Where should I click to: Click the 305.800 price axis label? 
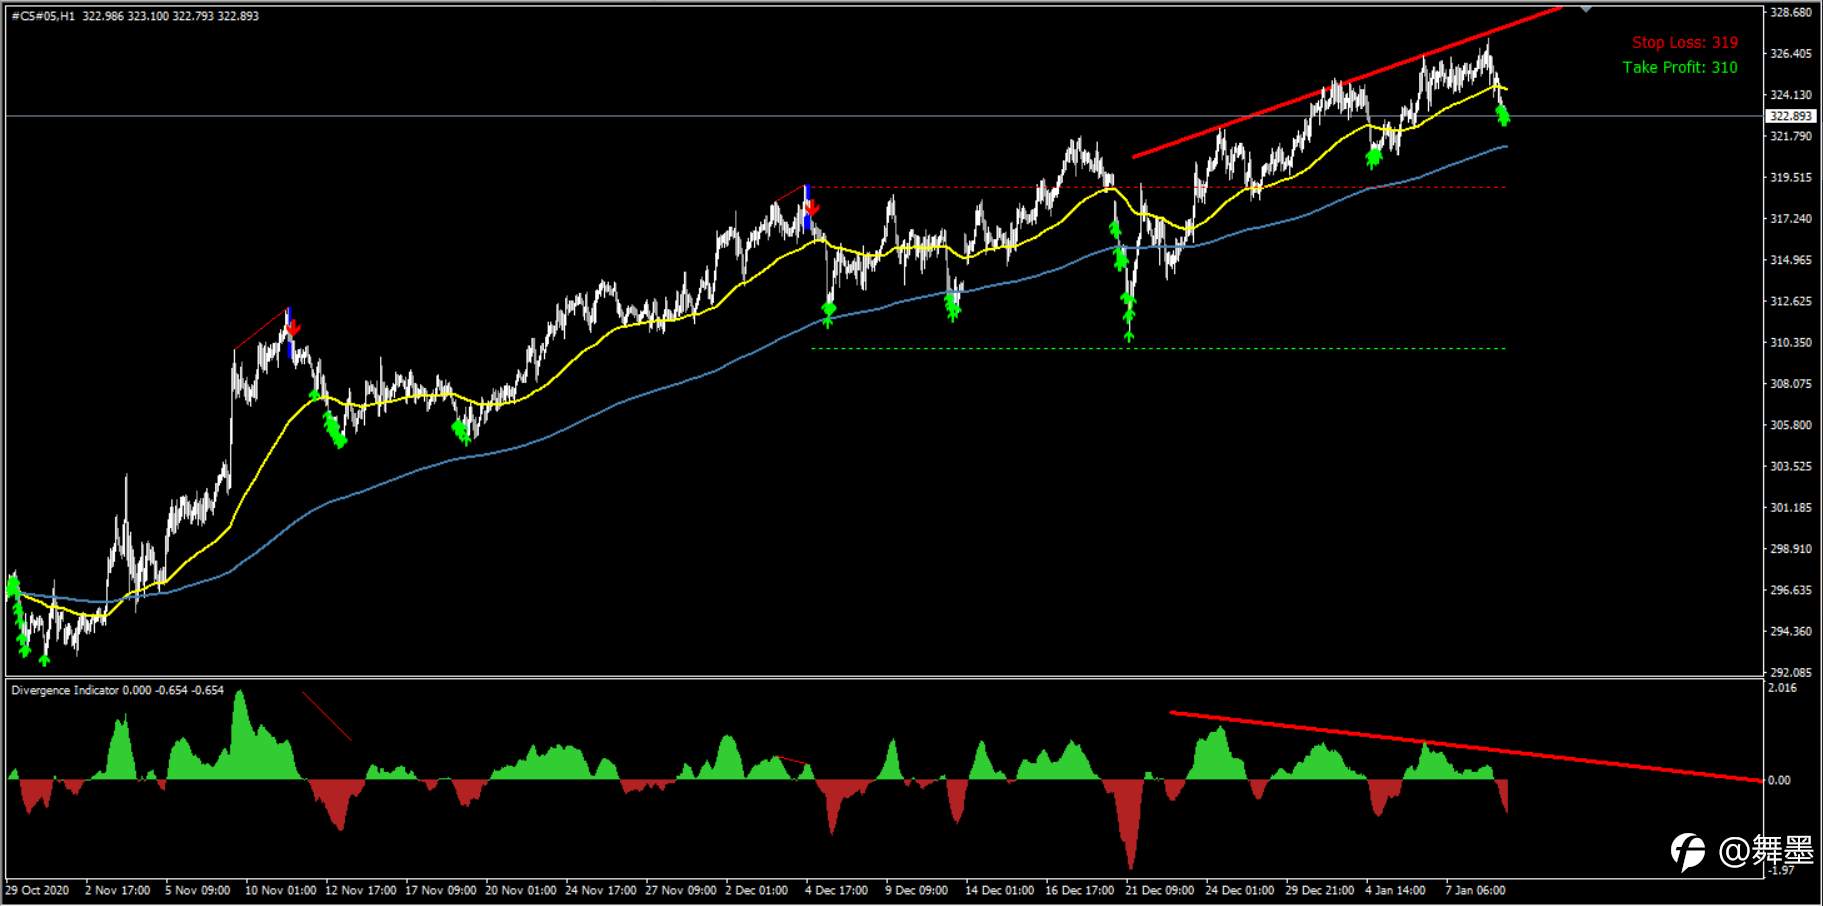(1791, 425)
